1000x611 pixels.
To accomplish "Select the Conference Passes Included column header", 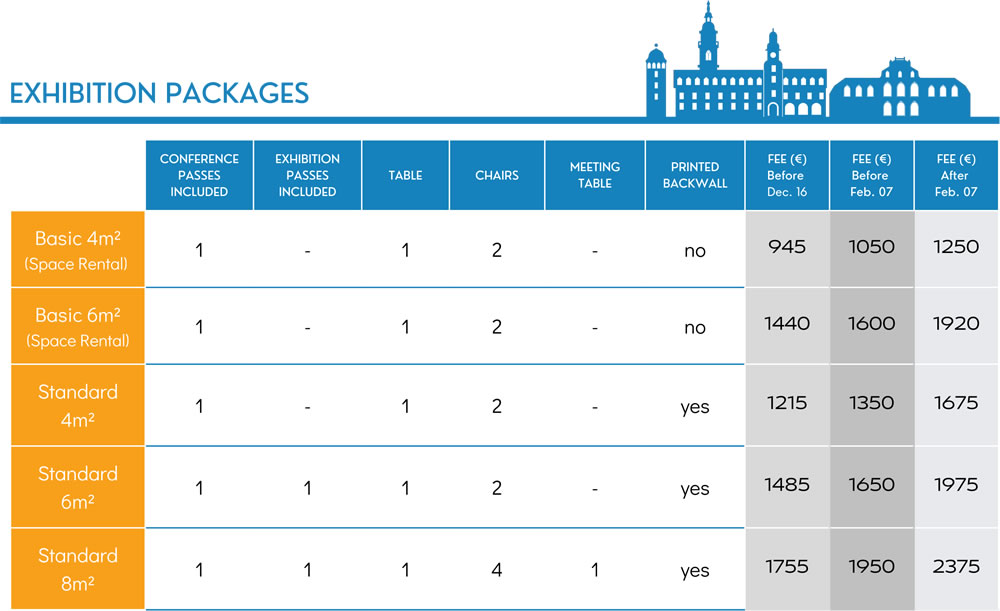I will (x=199, y=175).
